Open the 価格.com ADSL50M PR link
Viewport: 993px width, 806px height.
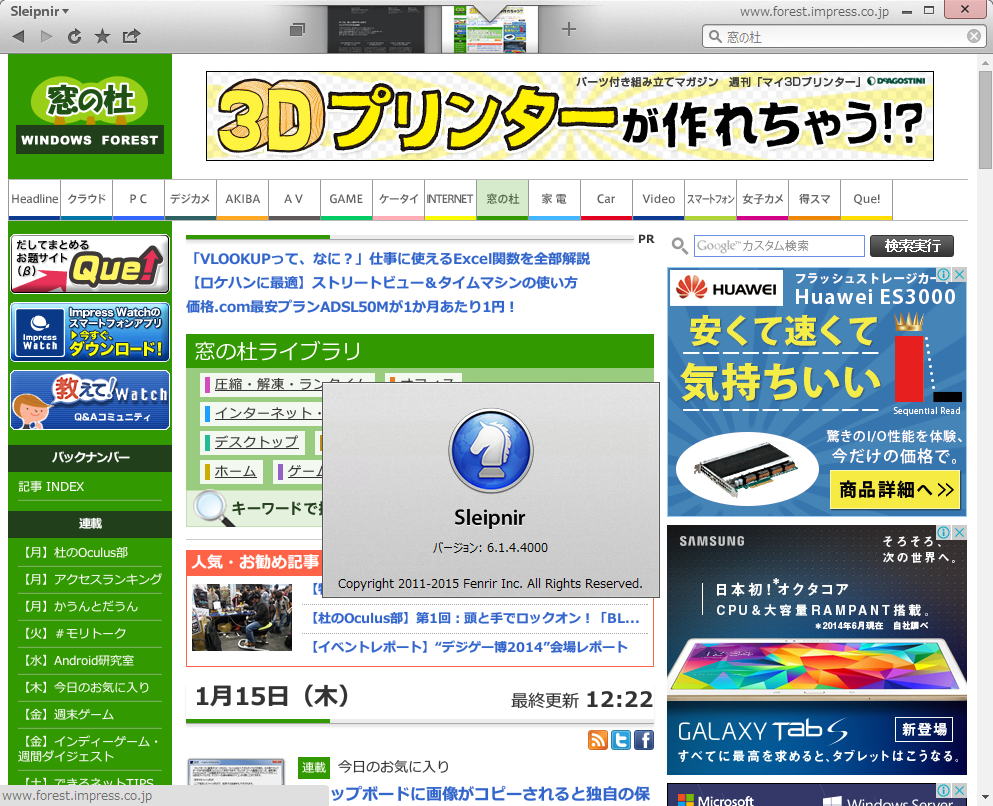(351, 306)
